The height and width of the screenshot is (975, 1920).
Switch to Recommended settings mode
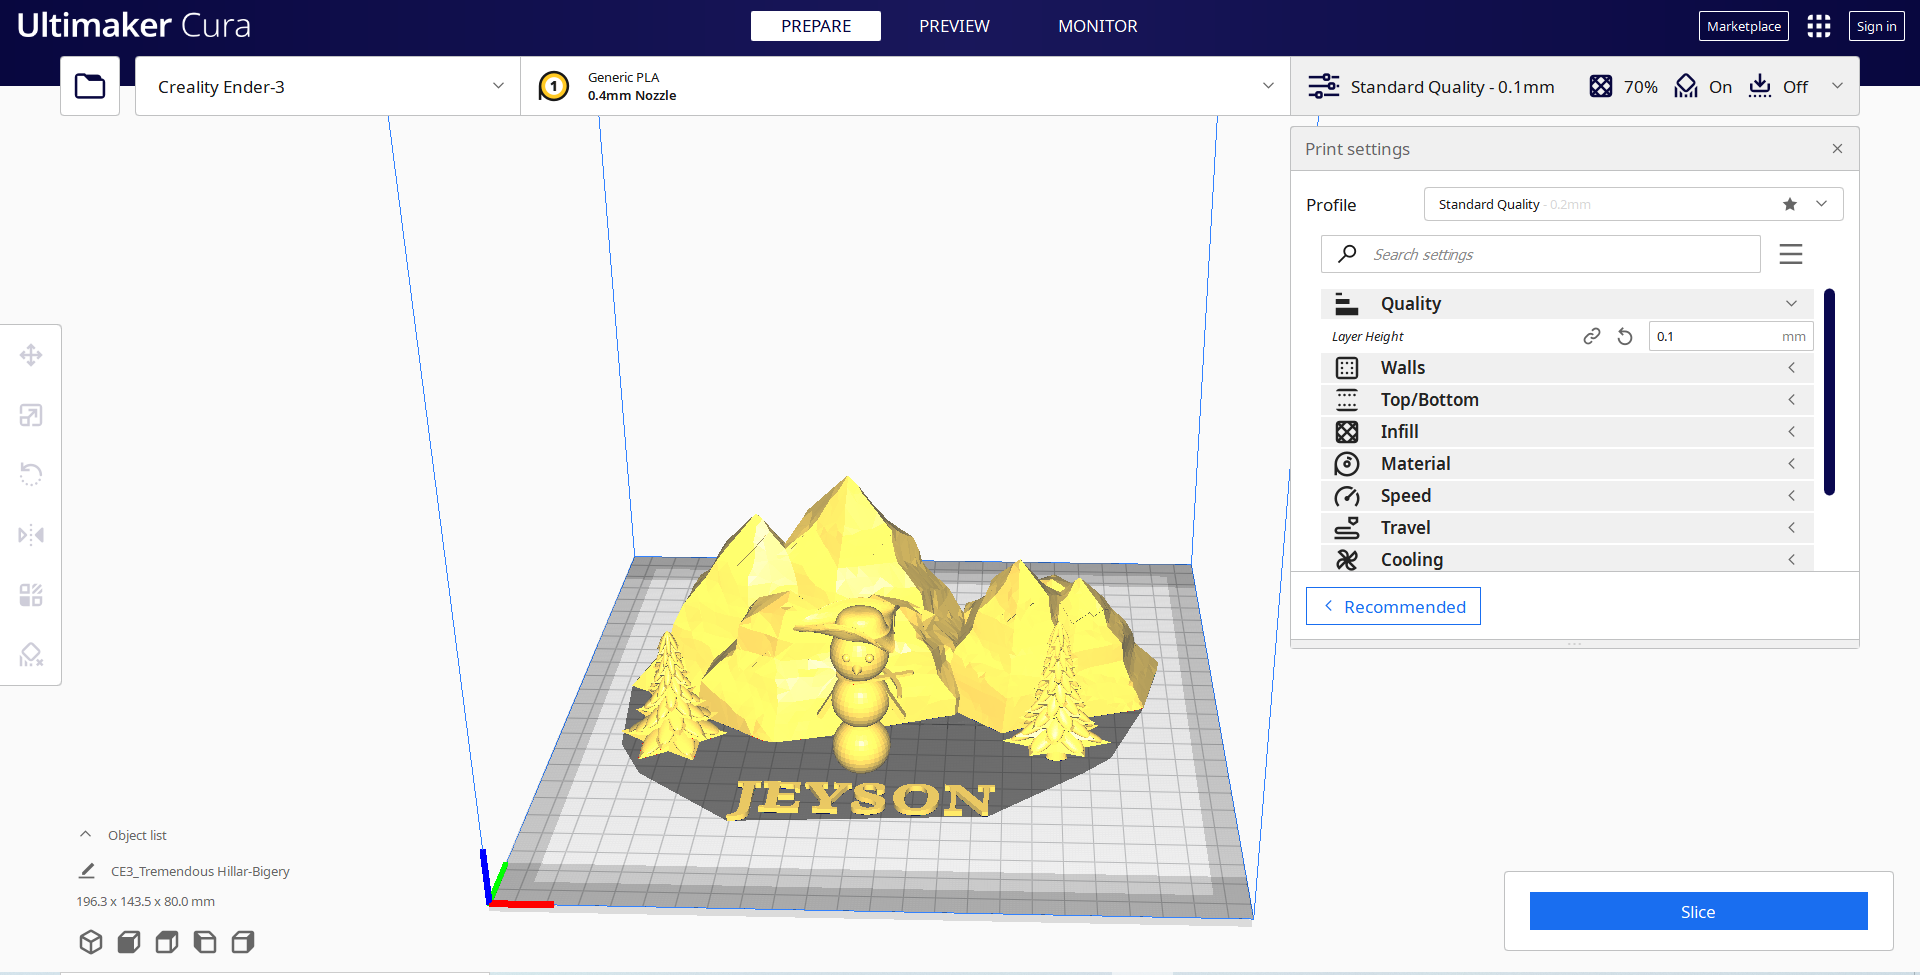[x=1393, y=606]
